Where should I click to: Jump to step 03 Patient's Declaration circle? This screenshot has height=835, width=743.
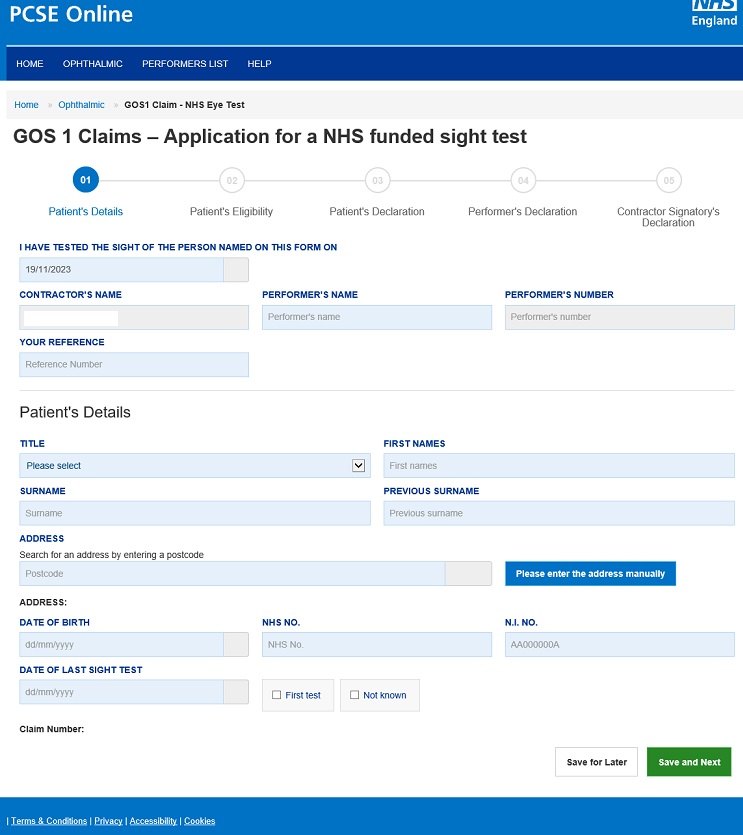click(377, 180)
